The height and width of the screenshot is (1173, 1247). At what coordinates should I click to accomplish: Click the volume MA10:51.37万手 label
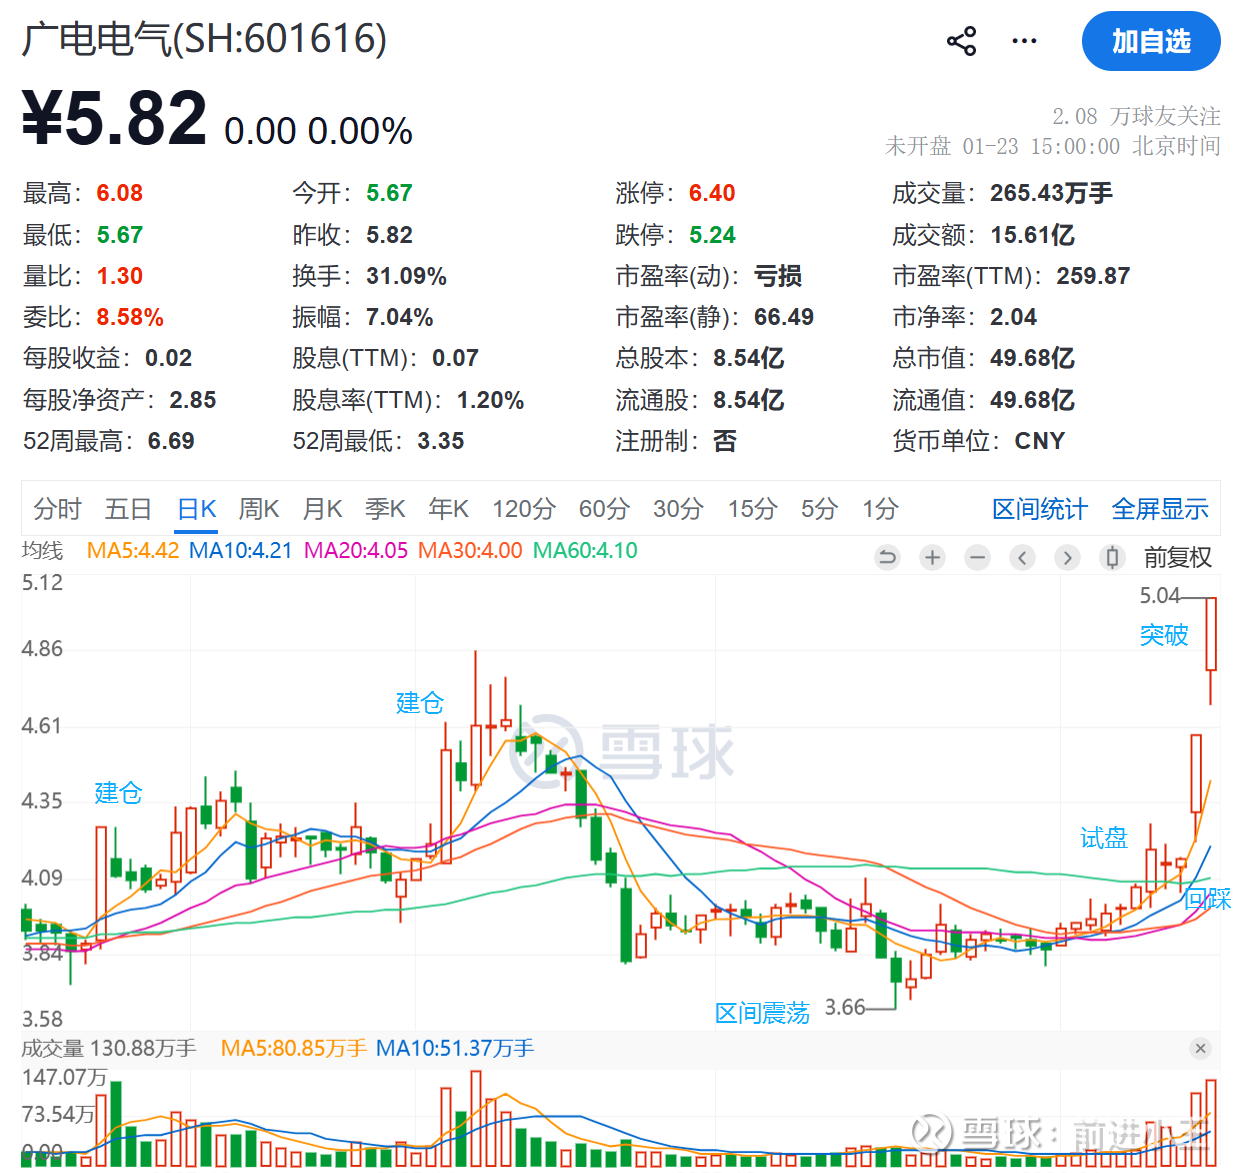(x=455, y=1048)
